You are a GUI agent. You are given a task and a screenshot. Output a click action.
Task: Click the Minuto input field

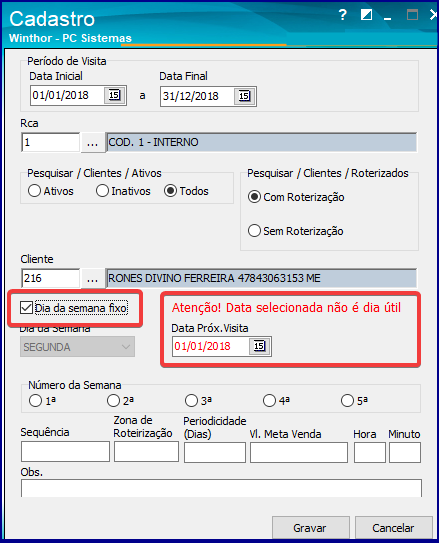pos(405,452)
